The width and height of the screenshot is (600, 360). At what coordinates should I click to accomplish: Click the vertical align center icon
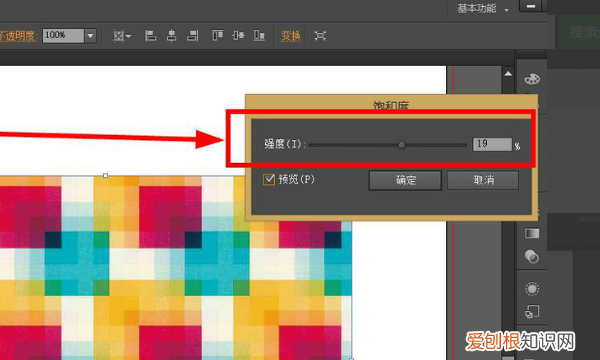point(238,36)
